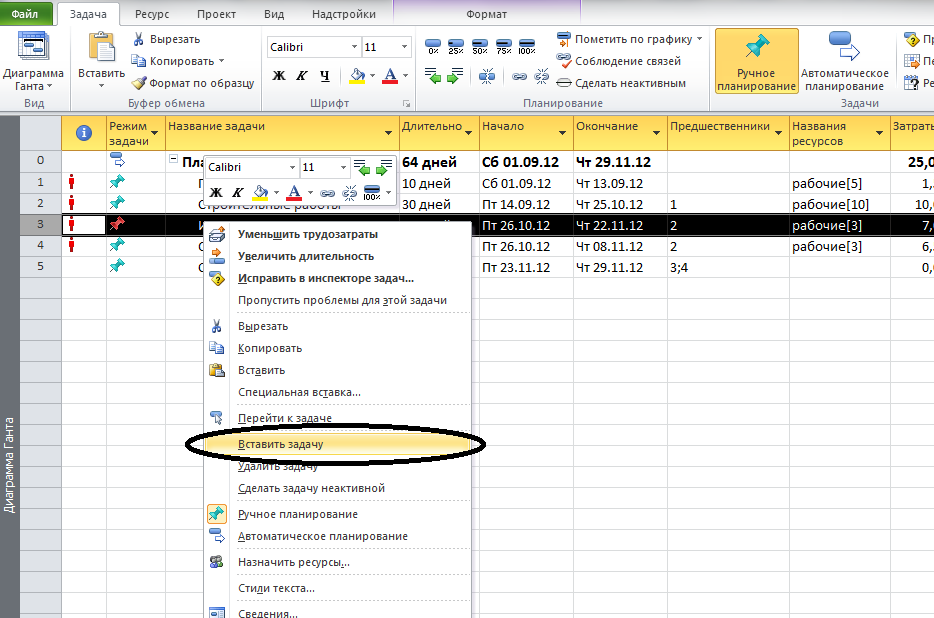Click the unlink tasks icon on mini toolbar
Image resolution: width=934 pixels, height=618 pixels.
click(x=350, y=192)
